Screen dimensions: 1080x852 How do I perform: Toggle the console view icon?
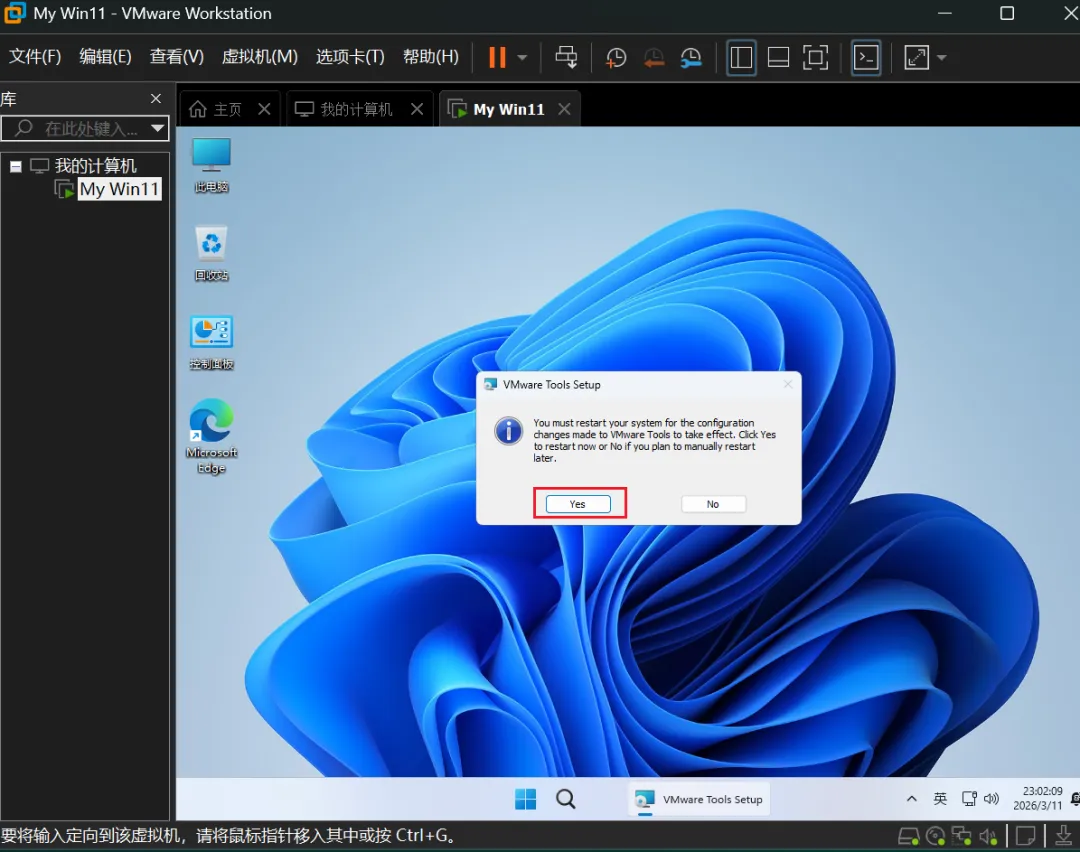click(866, 58)
